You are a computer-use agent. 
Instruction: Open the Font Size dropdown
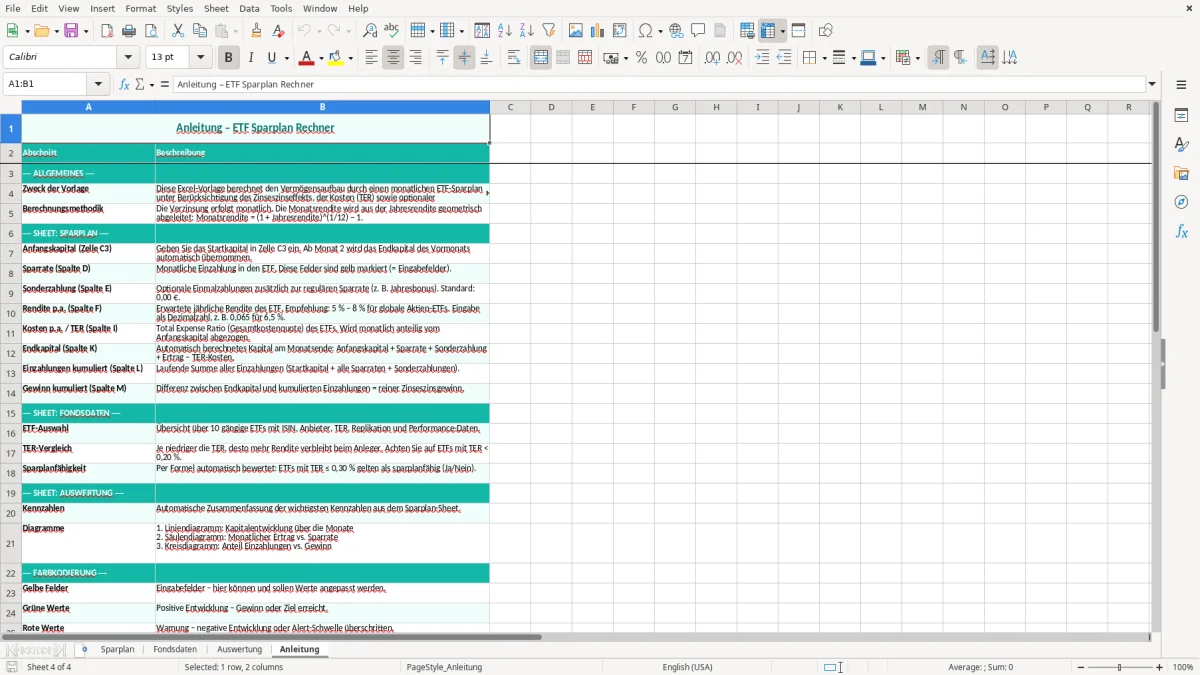tap(200, 58)
